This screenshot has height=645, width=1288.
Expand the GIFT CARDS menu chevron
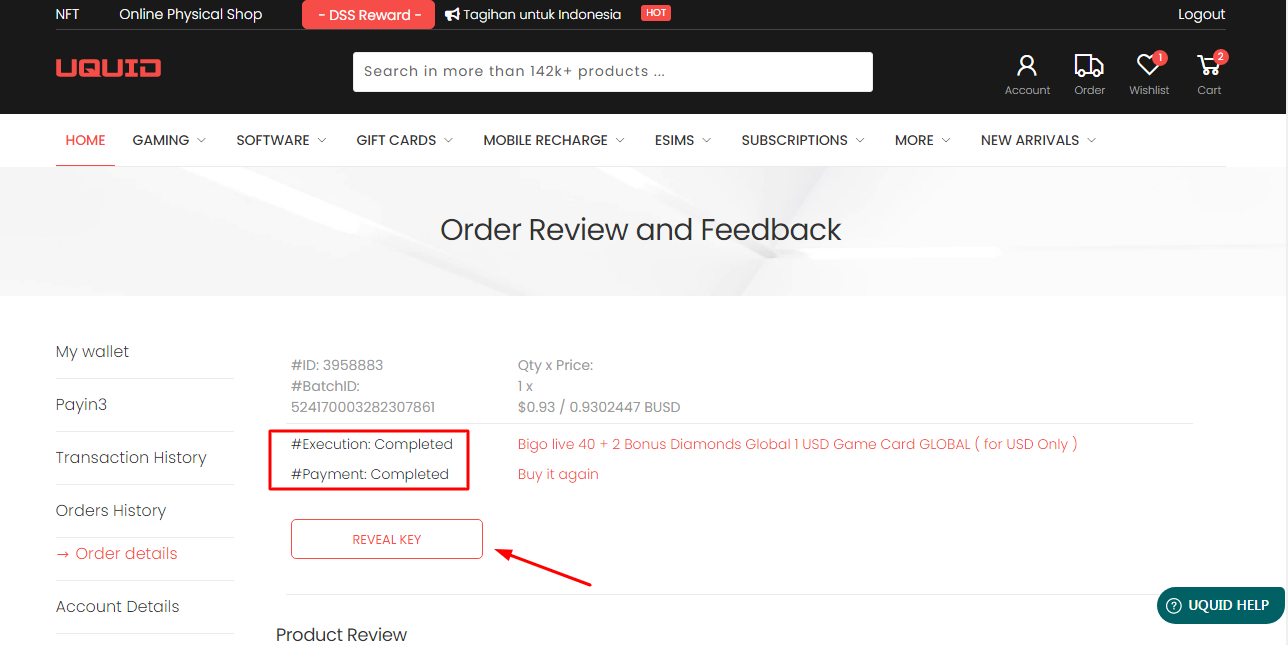(449, 140)
